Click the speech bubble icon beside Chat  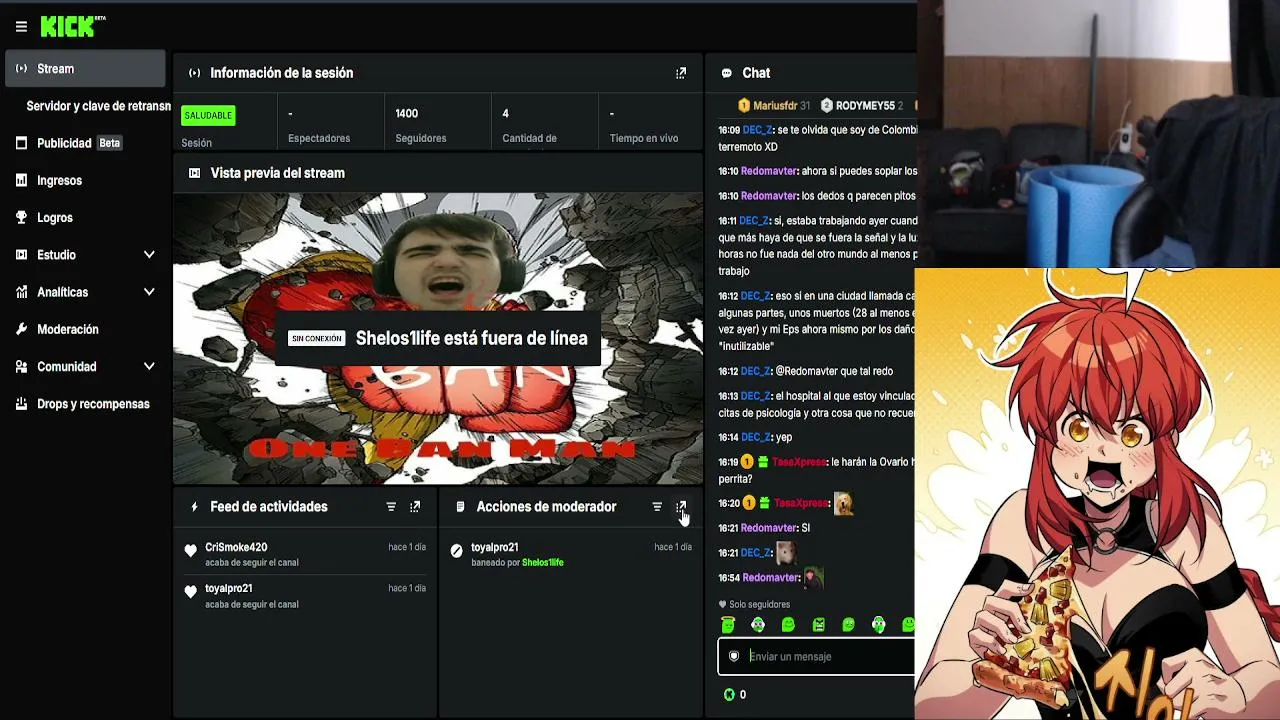(x=727, y=73)
